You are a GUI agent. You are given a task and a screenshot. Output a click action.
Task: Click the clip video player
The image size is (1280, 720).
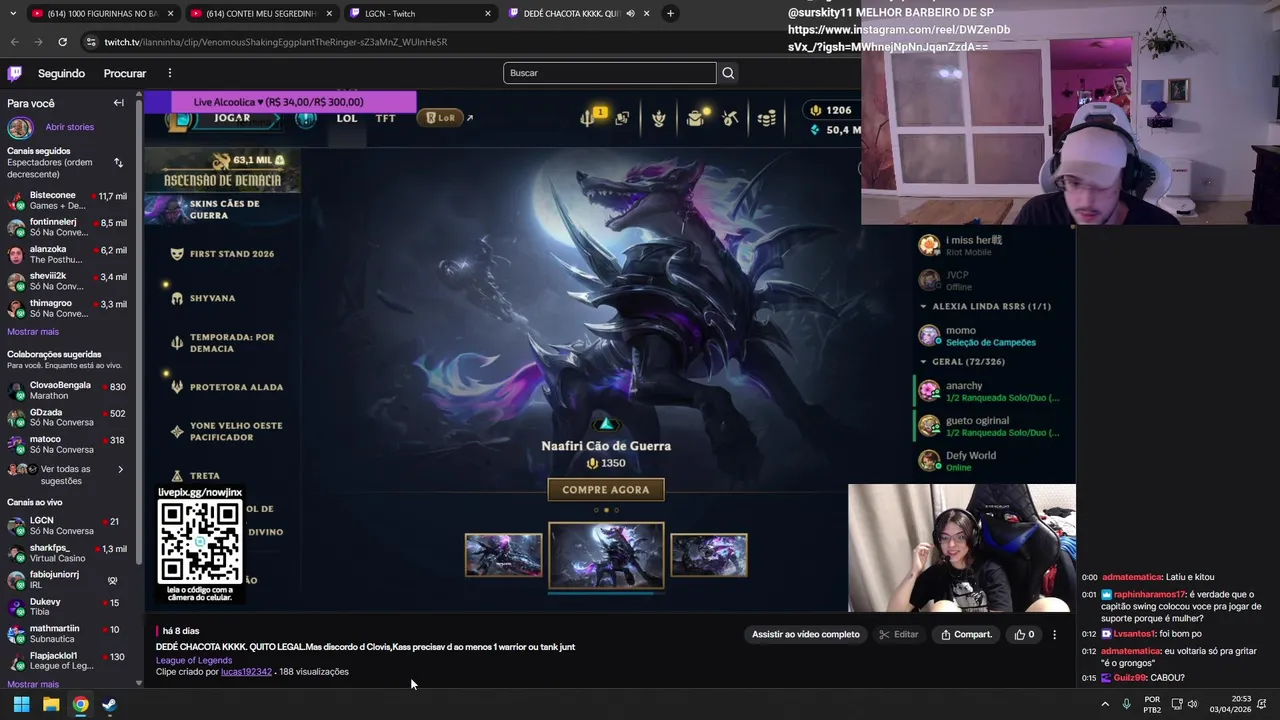coord(610,350)
